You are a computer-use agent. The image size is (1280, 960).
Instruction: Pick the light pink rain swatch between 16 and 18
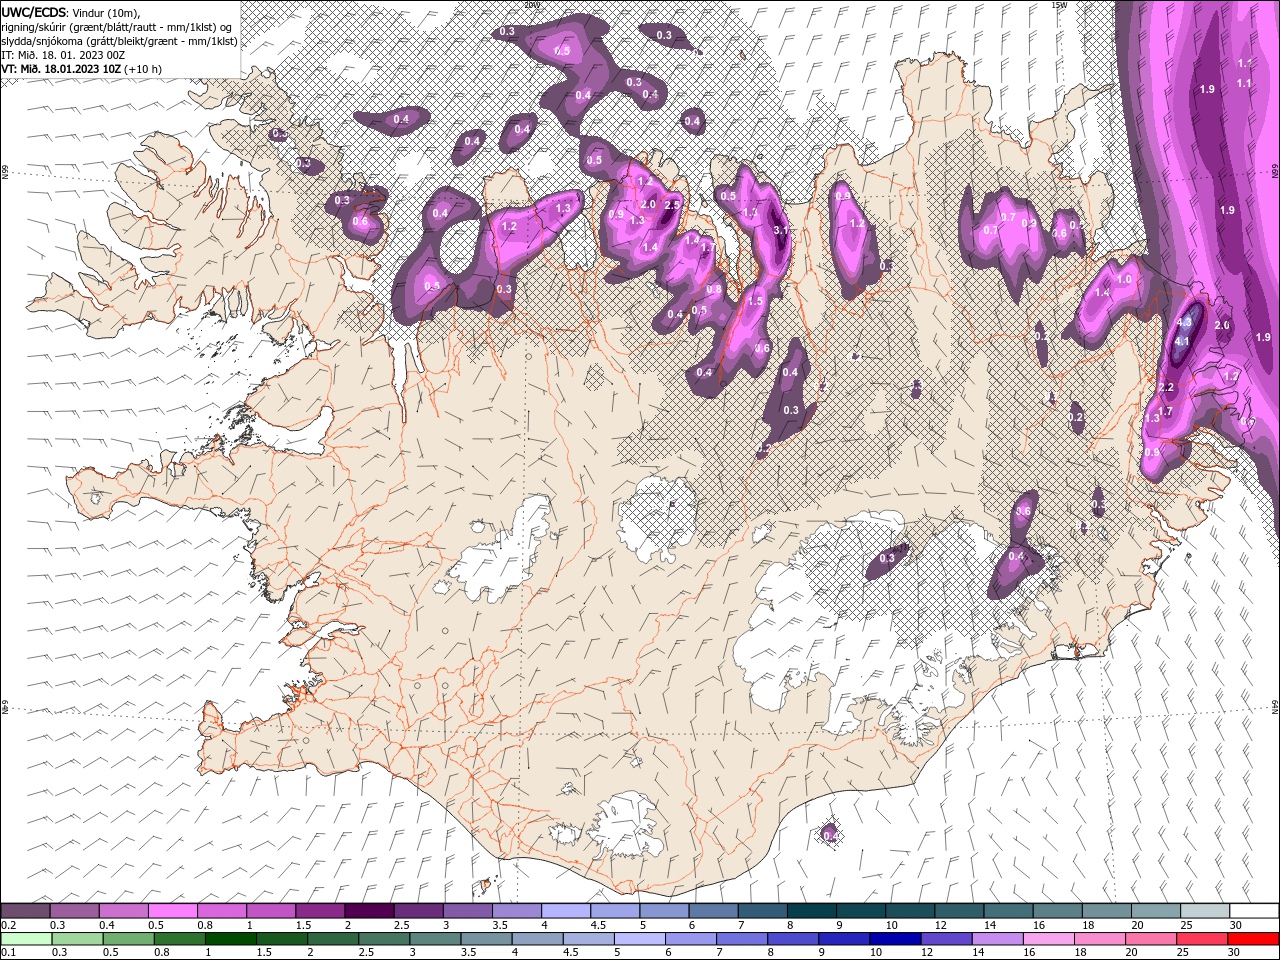pyautogui.click(x=1047, y=939)
